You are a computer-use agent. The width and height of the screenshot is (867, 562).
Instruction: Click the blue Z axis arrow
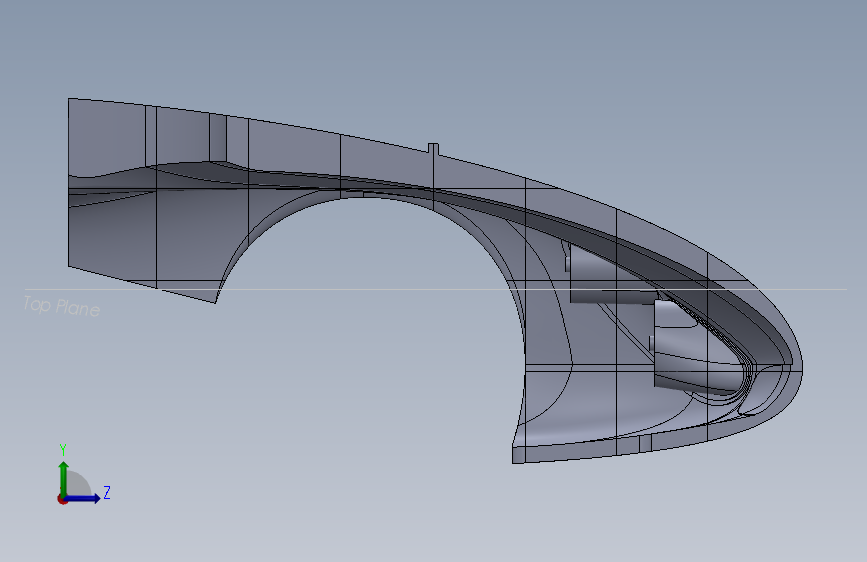(x=83, y=498)
